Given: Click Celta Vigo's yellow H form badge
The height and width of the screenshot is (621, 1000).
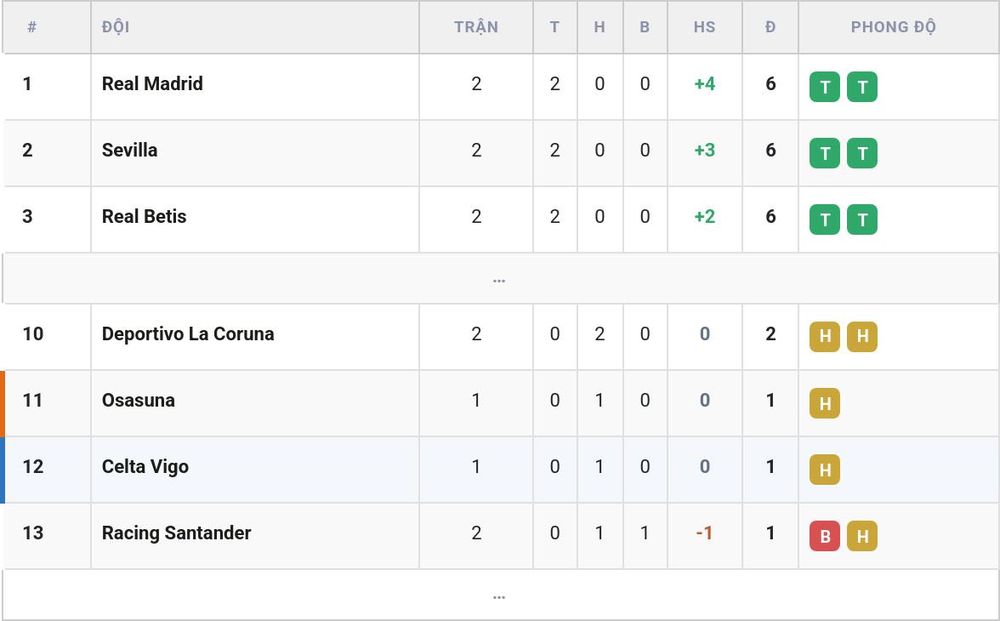Looking at the screenshot, I should click(825, 469).
